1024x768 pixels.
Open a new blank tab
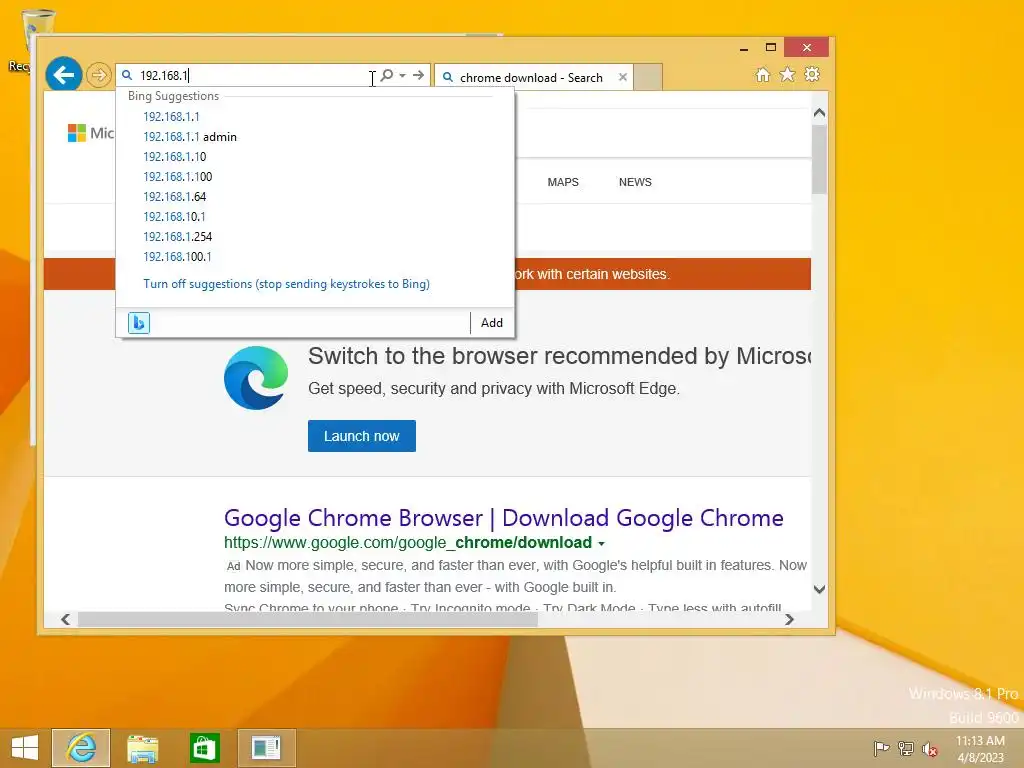coord(648,77)
